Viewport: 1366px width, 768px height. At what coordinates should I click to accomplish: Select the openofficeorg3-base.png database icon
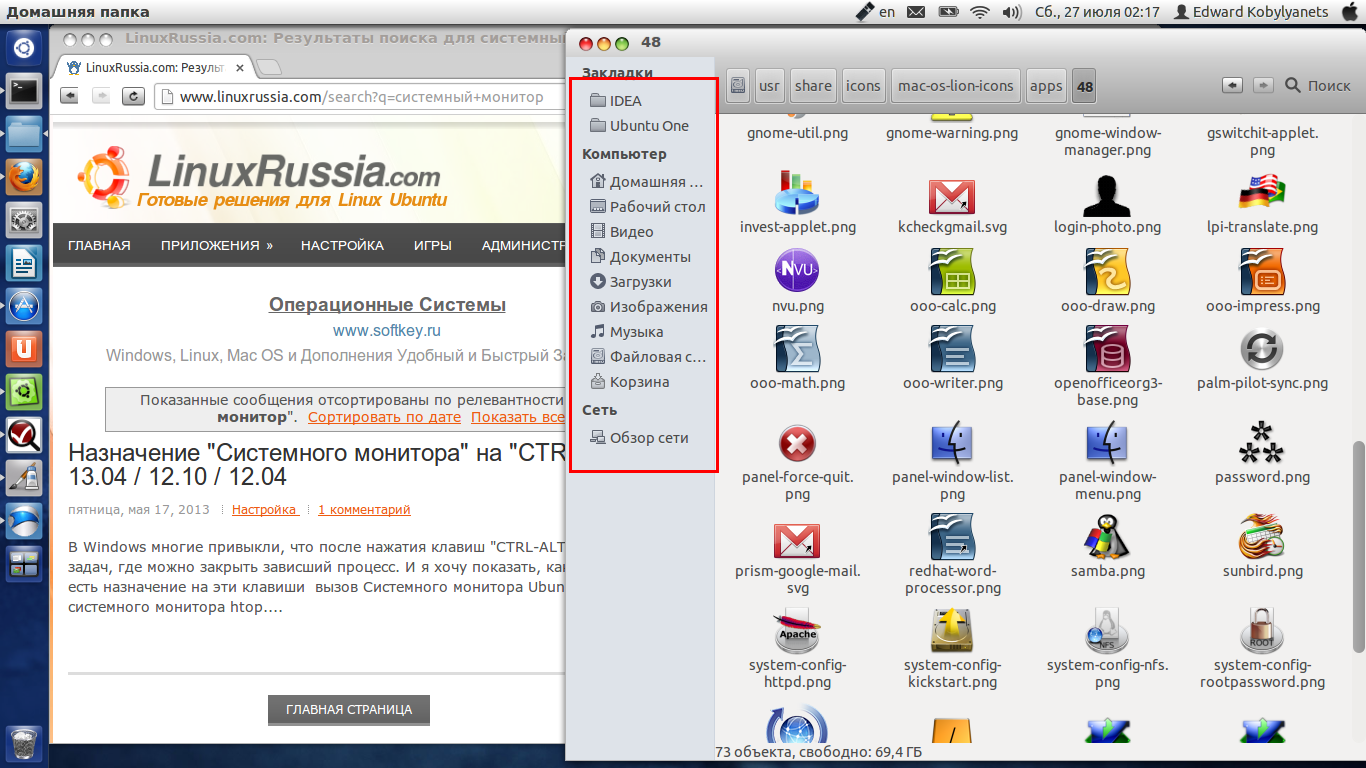pyautogui.click(x=1107, y=348)
